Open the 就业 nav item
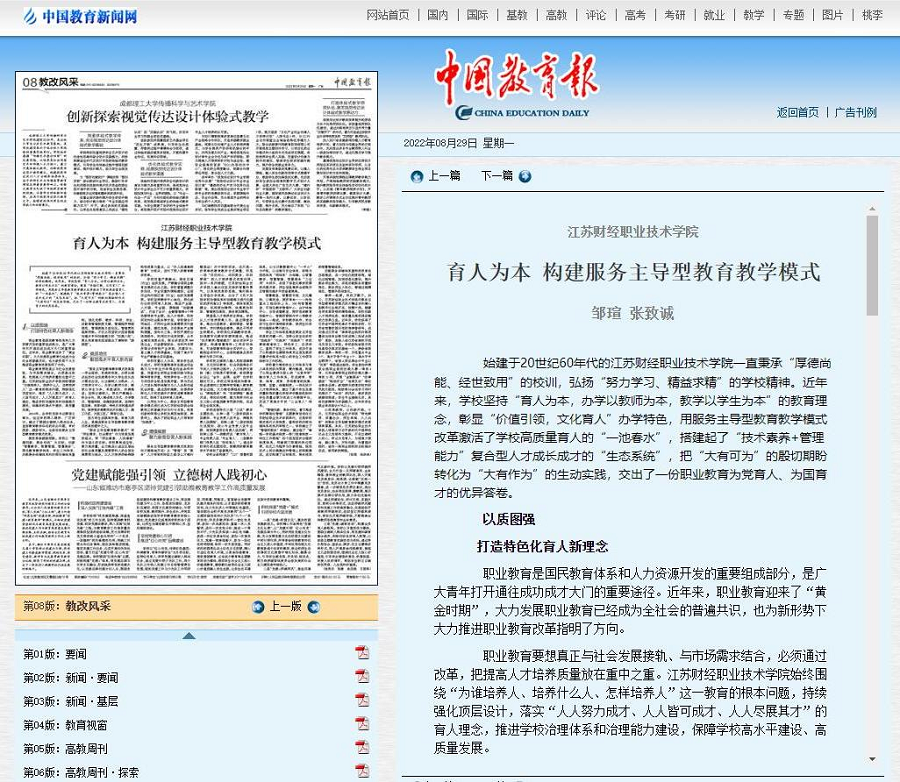 pyautogui.click(x=714, y=15)
